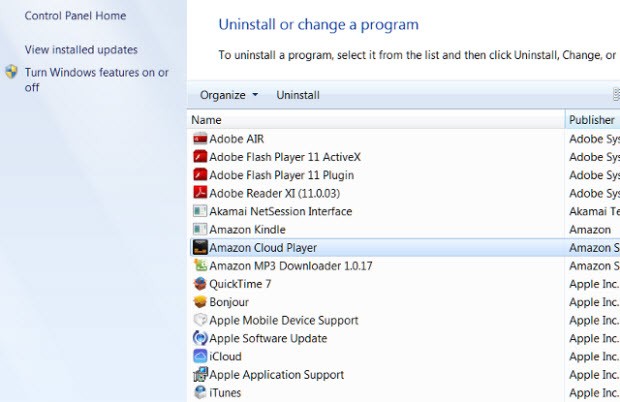Click the Apple Mobile Device Support icon
This screenshot has height=402, width=620.
[x=200, y=320]
